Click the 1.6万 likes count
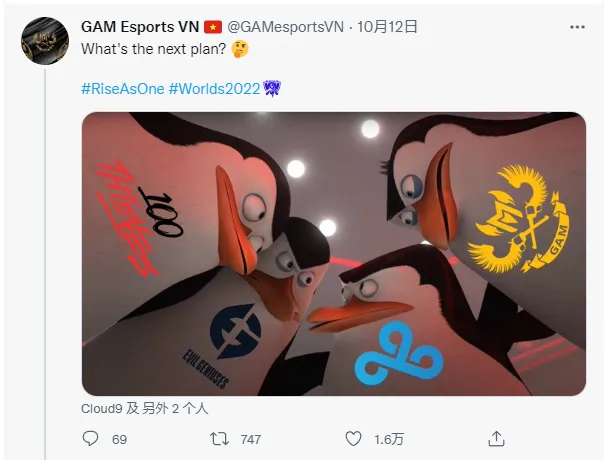Viewport: 605px width, 460px height. point(389,439)
